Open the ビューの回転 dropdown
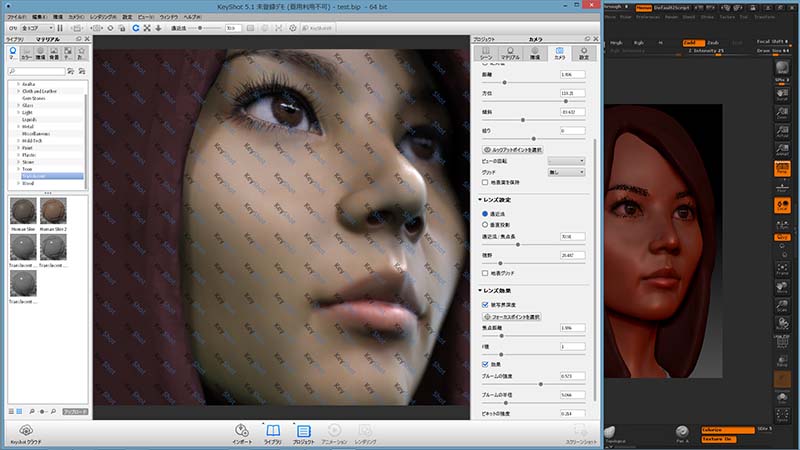The height and width of the screenshot is (450, 800). coord(566,161)
